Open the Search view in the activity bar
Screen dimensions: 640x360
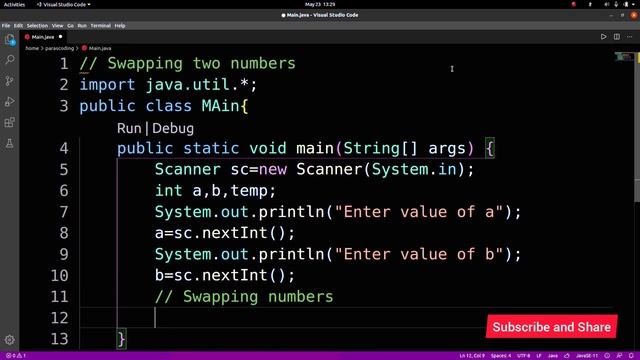coord(10,60)
